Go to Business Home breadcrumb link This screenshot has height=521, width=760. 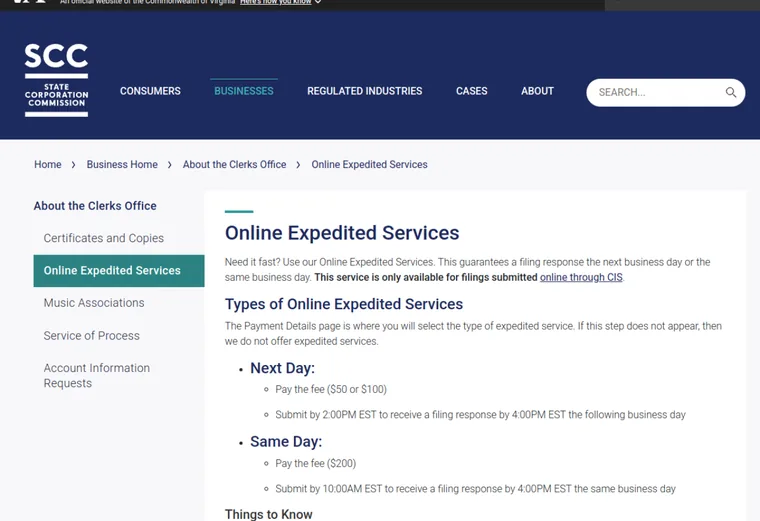[122, 164]
